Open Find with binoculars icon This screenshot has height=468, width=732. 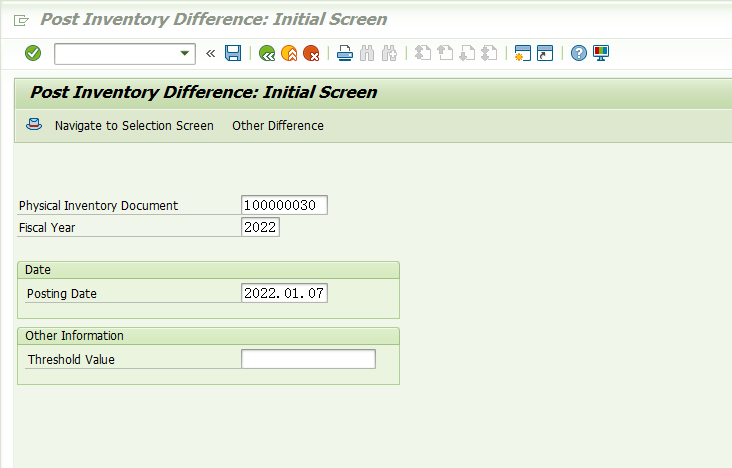point(367,53)
